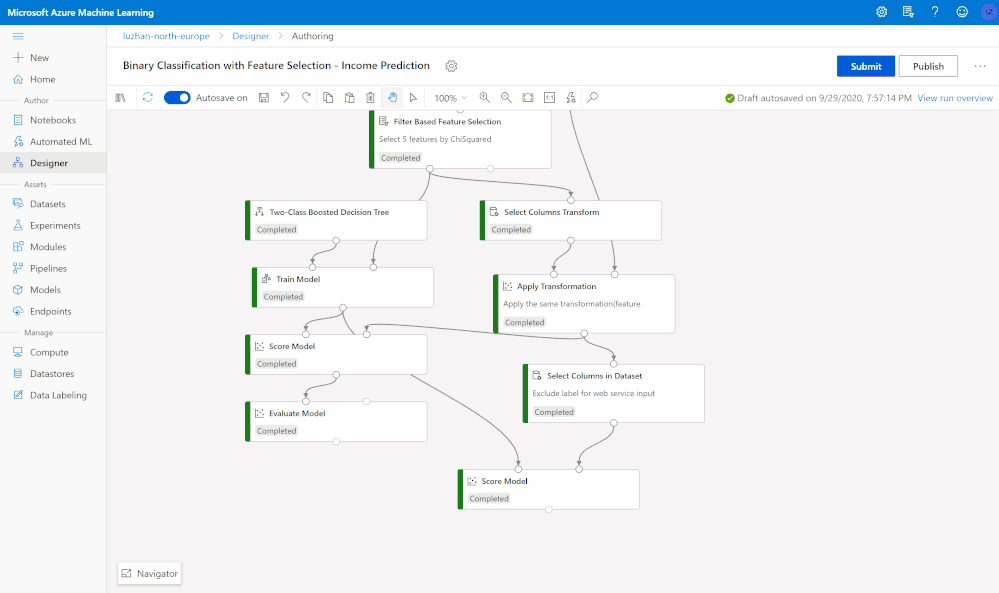Screen dimensions: 999x593
Task: Select the Two-Class Boosted Decision Tree module
Action: [x=336, y=220]
